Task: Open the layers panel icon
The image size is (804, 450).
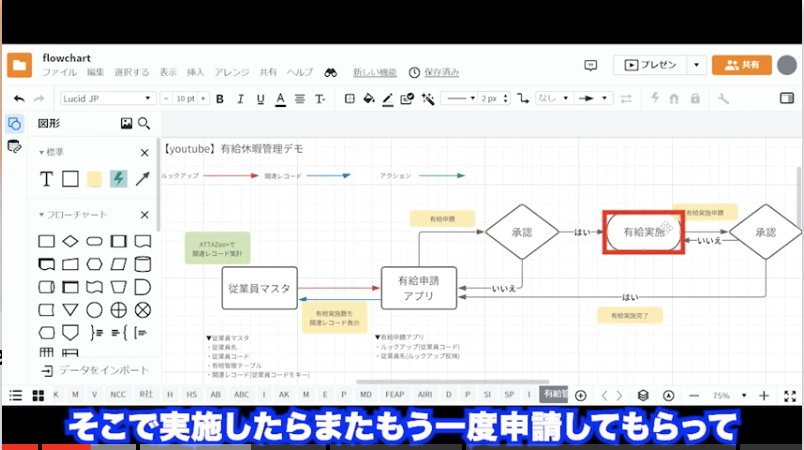Action: [x=643, y=395]
